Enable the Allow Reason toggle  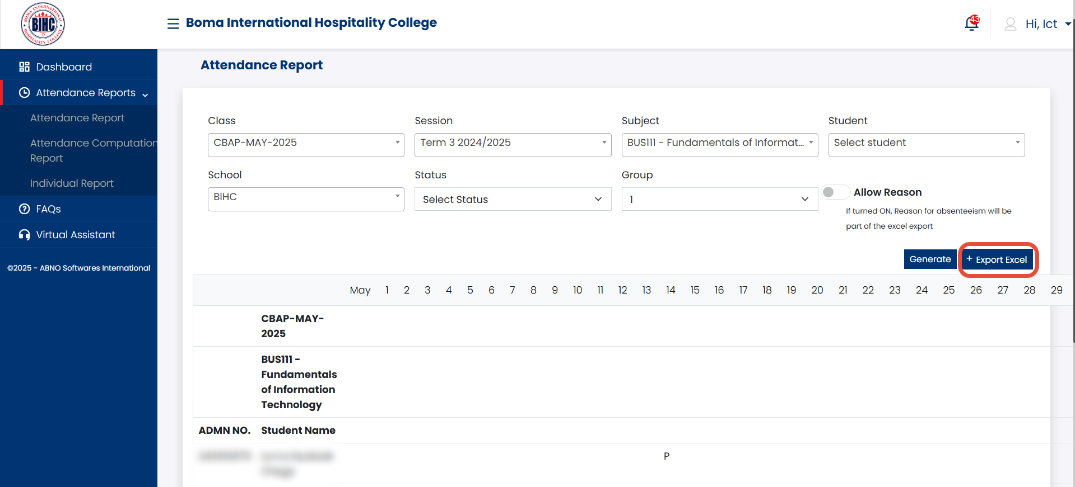(835, 192)
